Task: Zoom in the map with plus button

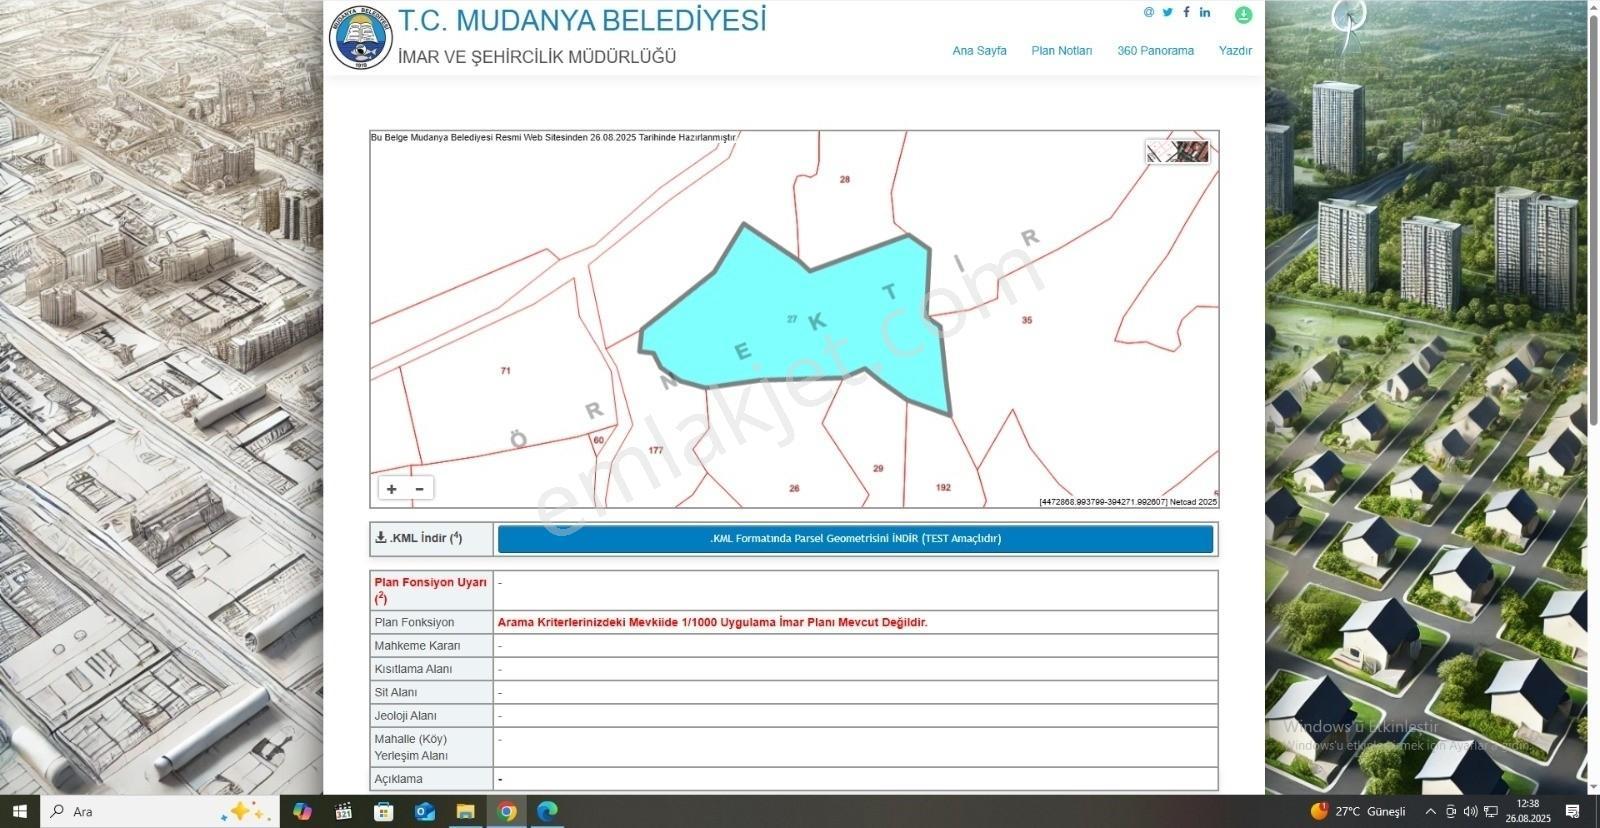Action: click(x=392, y=489)
